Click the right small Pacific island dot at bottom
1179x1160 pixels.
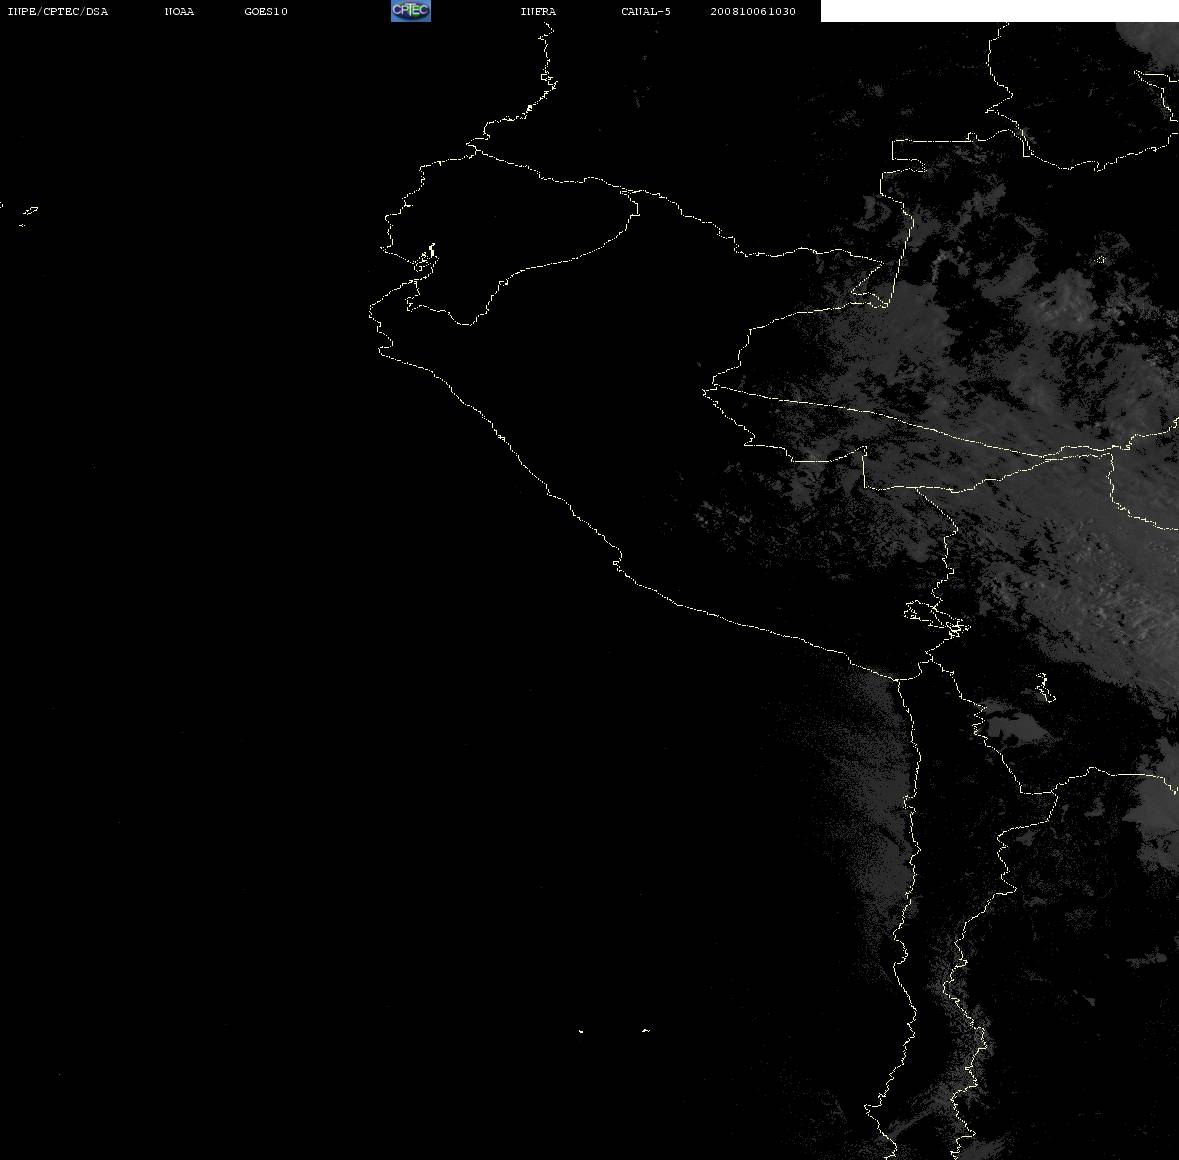[x=646, y=1030]
